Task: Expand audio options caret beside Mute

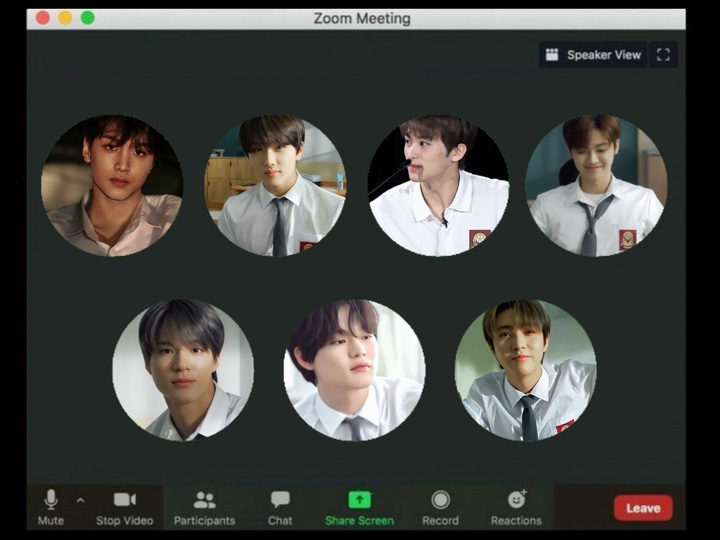Action: point(81,500)
